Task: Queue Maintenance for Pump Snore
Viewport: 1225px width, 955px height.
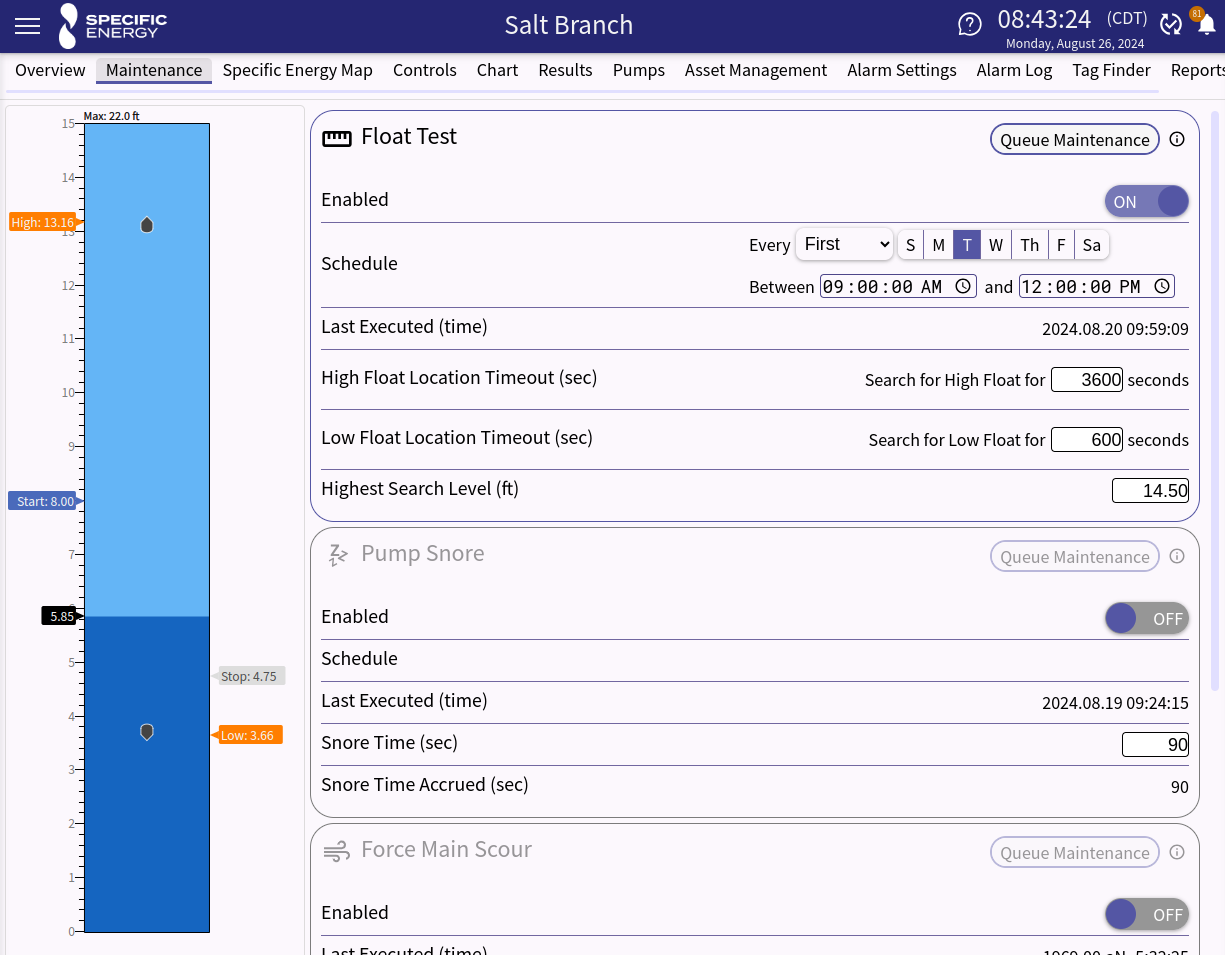Action: tap(1075, 556)
